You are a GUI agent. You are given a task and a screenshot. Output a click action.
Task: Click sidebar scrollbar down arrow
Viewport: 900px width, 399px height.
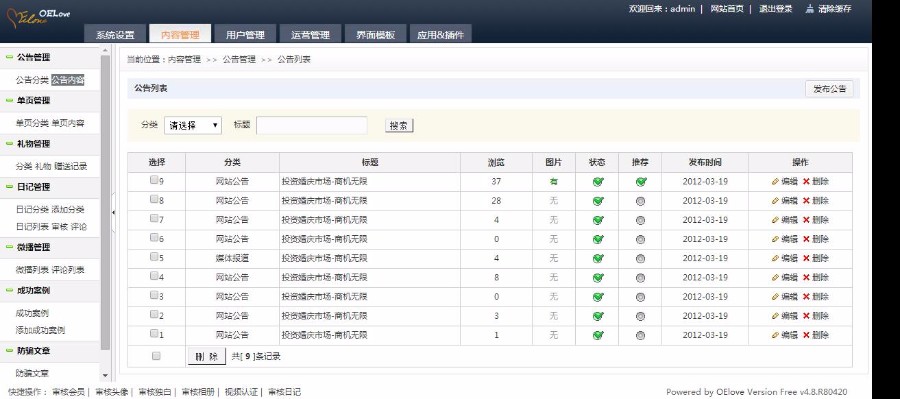tap(105, 375)
